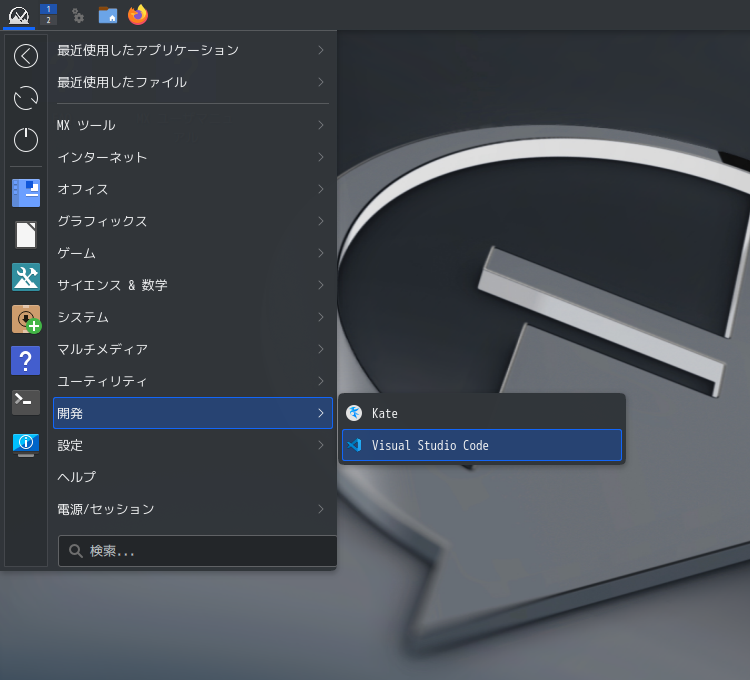The image size is (750, 680).
Task: Expand chevron beside ゲーム
Action: tap(321, 253)
